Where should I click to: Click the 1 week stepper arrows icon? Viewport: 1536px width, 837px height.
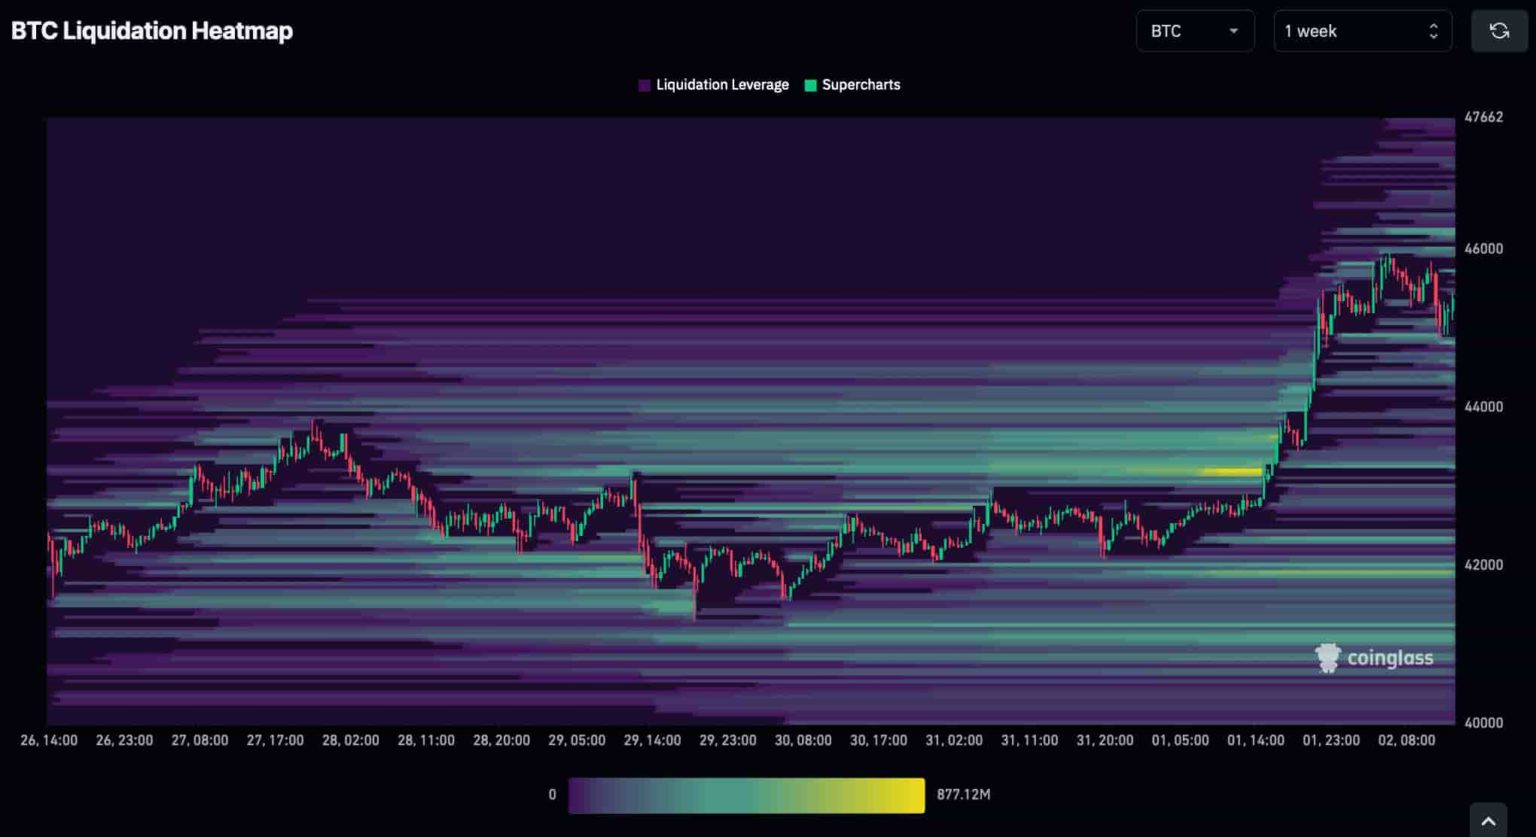[1434, 31]
